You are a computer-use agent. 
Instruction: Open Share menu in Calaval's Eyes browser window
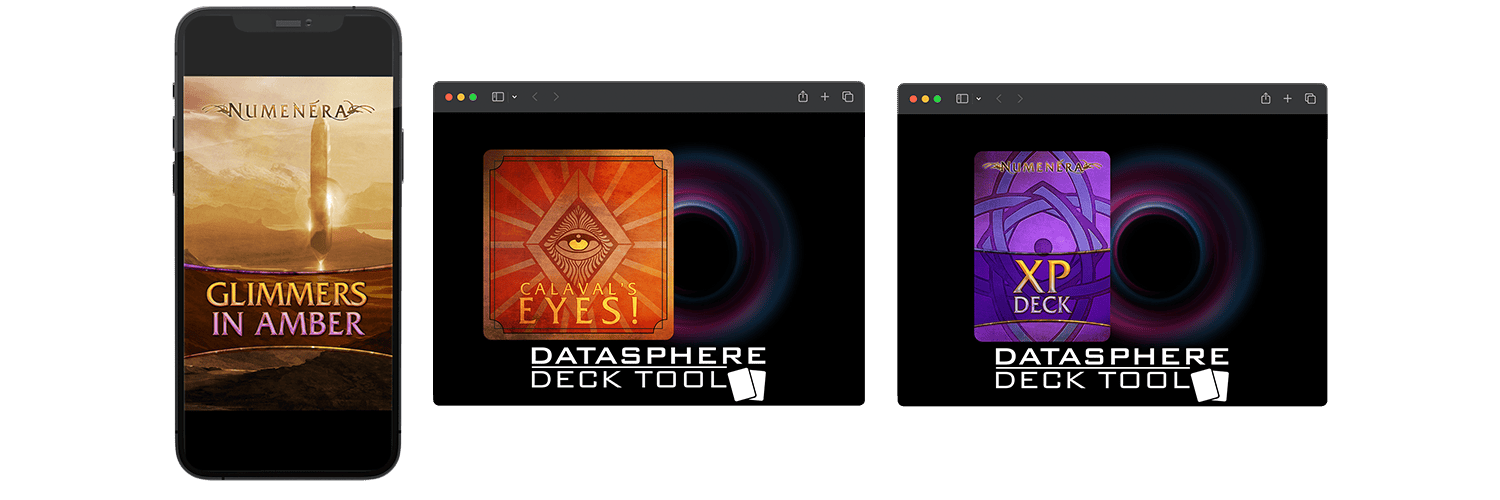click(802, 97)
